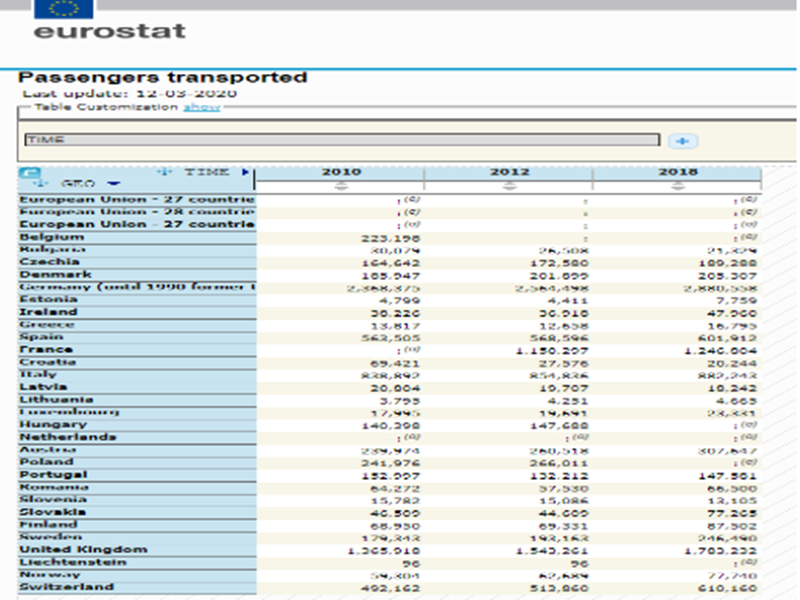
Task: Click the United Kingdom row label
Action: click(84, 549)
